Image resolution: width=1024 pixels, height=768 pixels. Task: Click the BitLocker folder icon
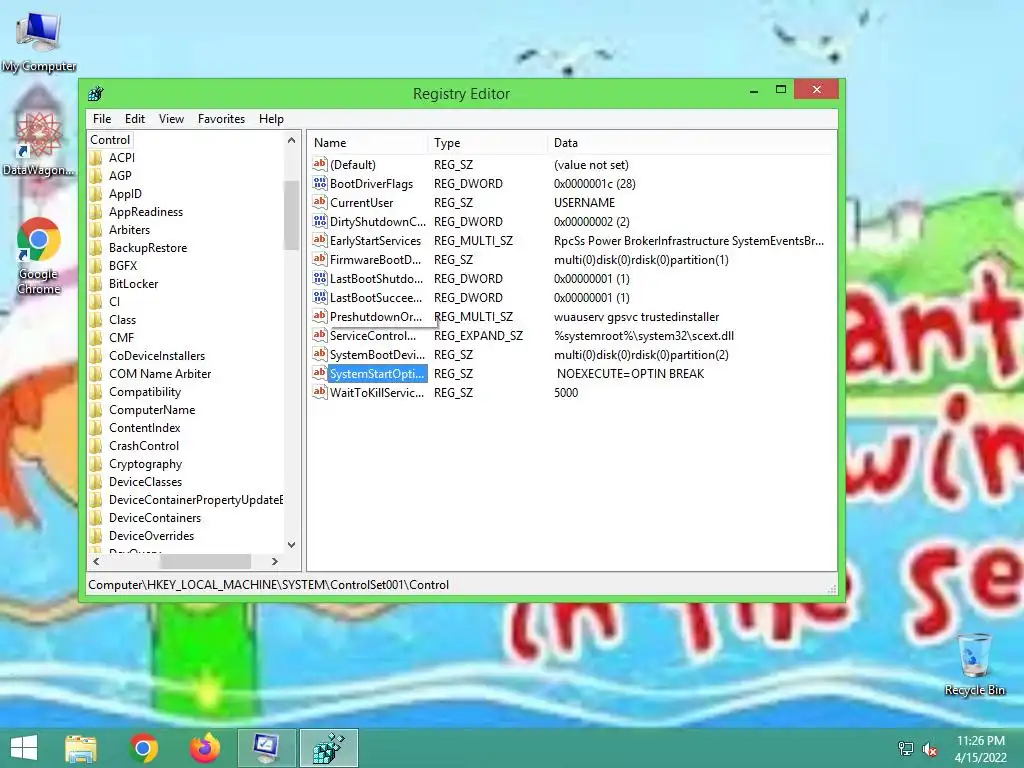tap(97, 284)
